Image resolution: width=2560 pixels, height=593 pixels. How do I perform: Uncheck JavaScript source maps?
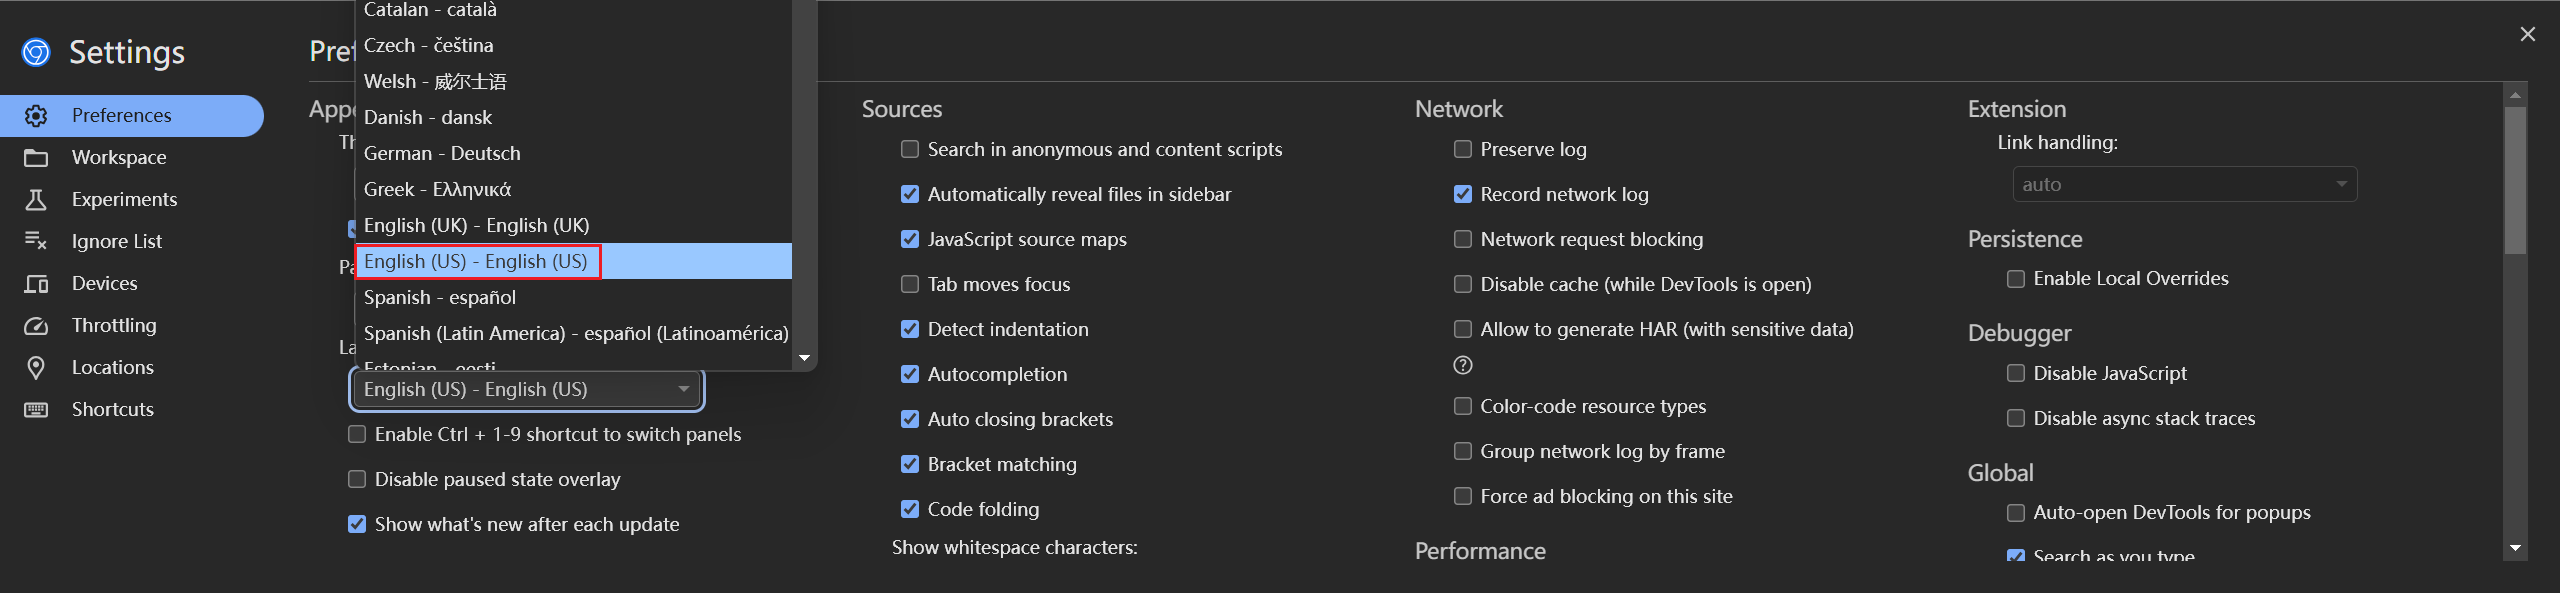coord(910,240)
